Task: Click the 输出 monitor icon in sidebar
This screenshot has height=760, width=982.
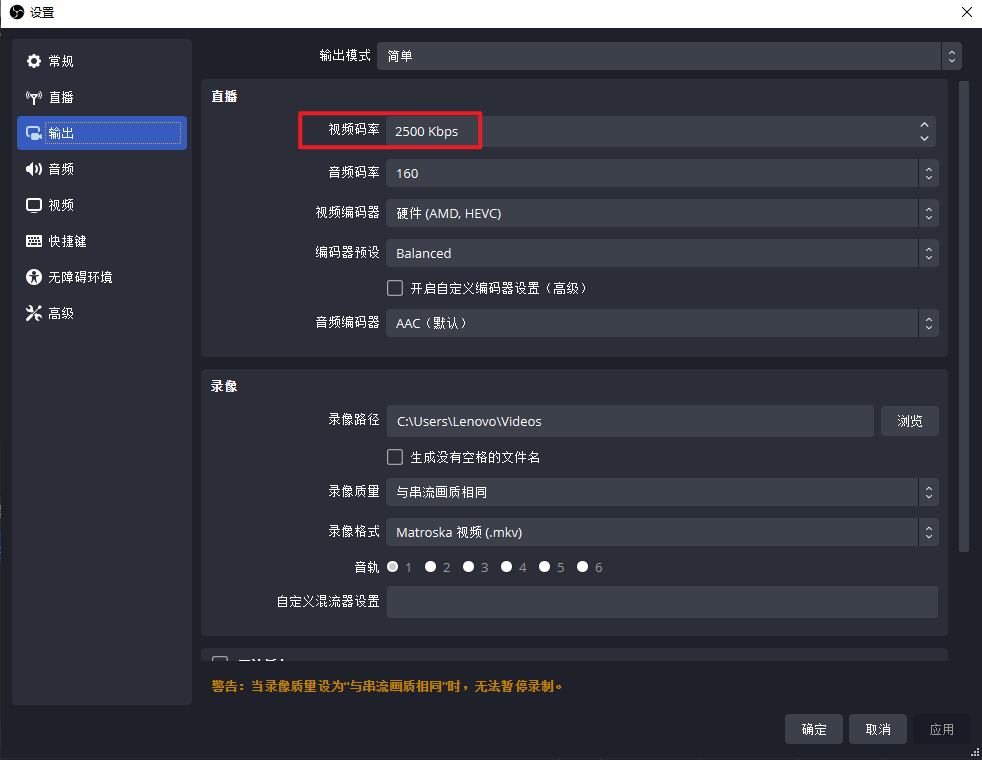Action: tap(34, 133)
